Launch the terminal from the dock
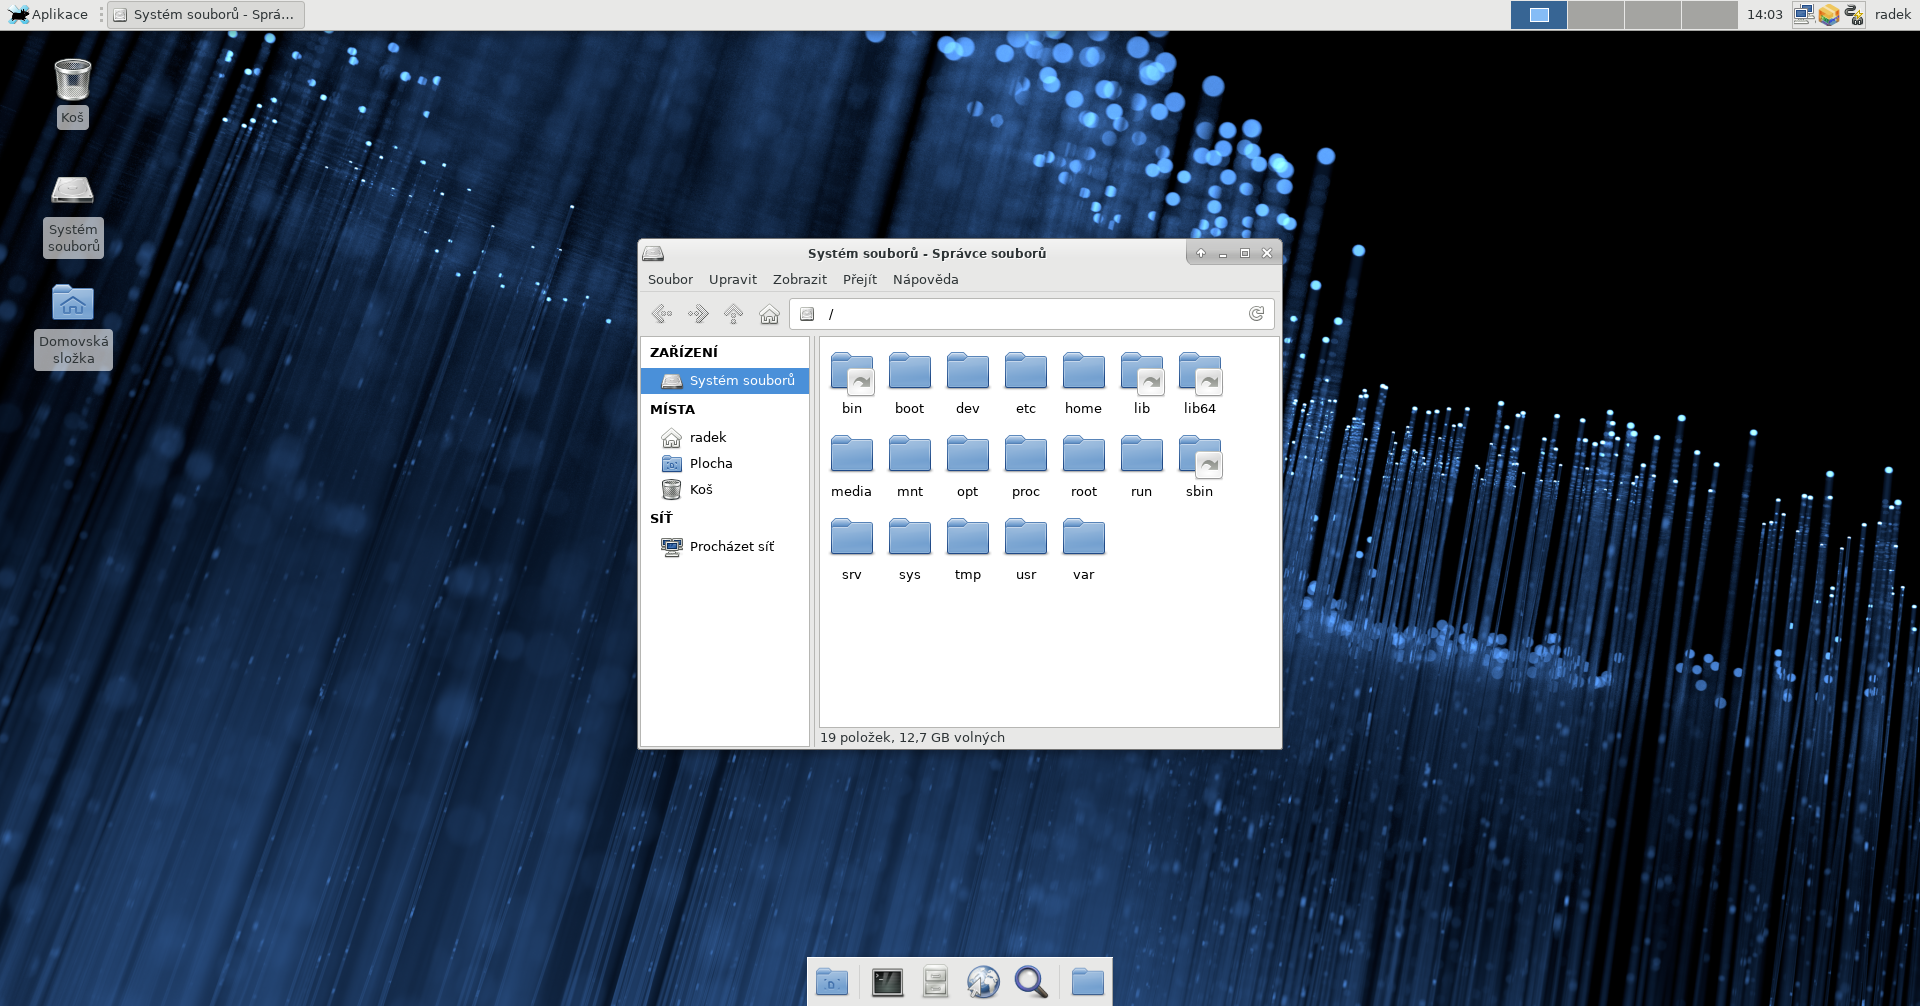The image size is (1920, 1006). pos(887,982)
